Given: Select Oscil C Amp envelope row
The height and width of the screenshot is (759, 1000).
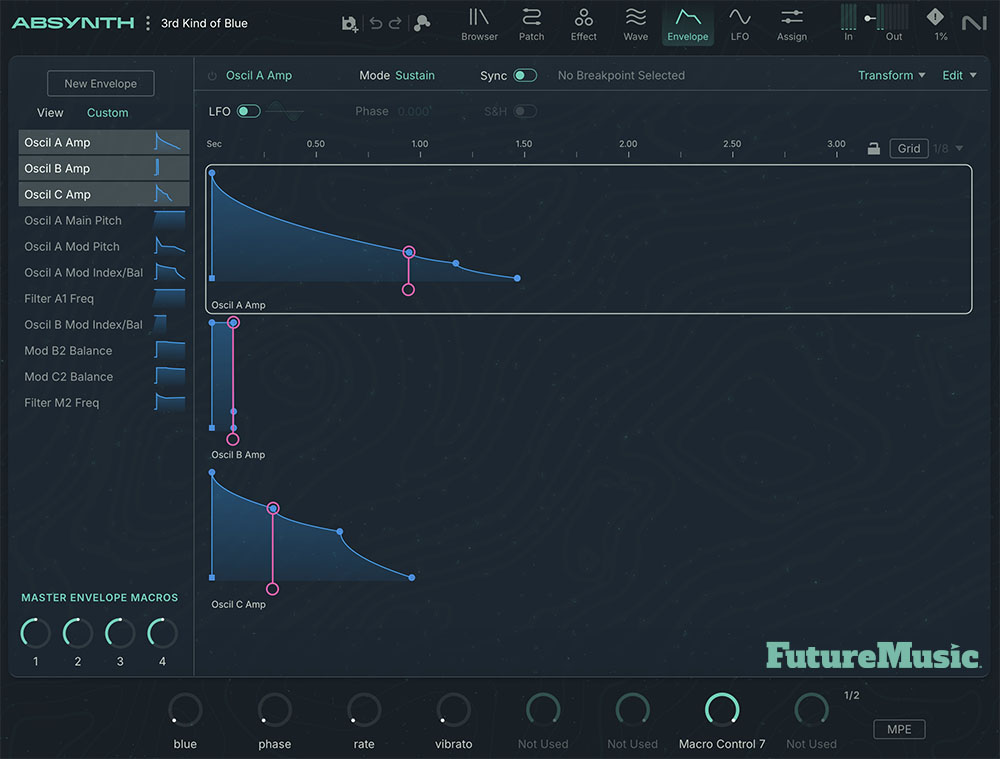Looking at the screenshot, I should tap(104, 195).
